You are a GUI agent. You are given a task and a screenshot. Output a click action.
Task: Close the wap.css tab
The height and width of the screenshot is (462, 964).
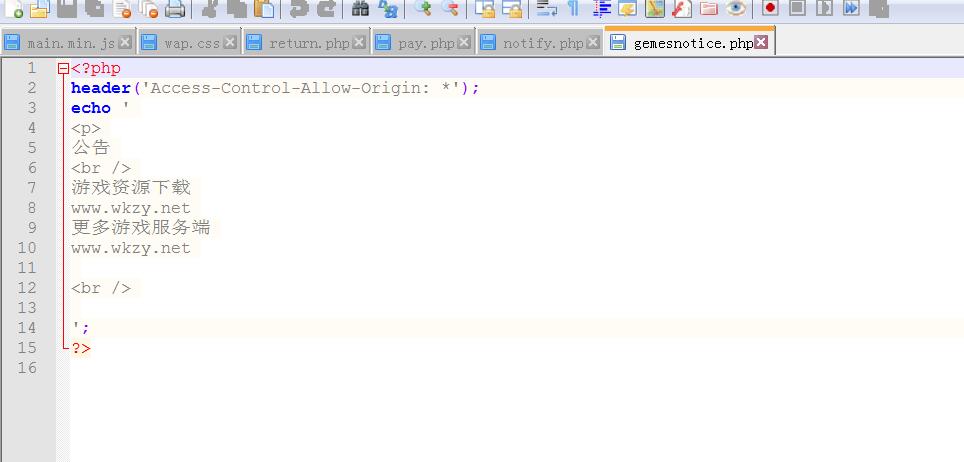pos(230,43)
